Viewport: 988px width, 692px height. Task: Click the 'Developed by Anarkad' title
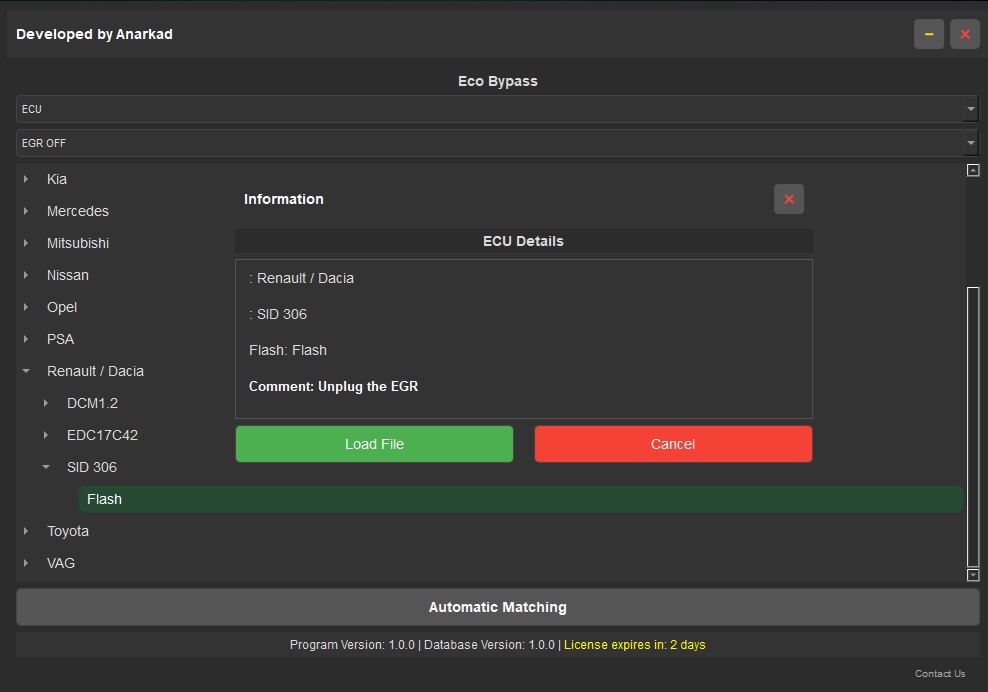(95, 34)
